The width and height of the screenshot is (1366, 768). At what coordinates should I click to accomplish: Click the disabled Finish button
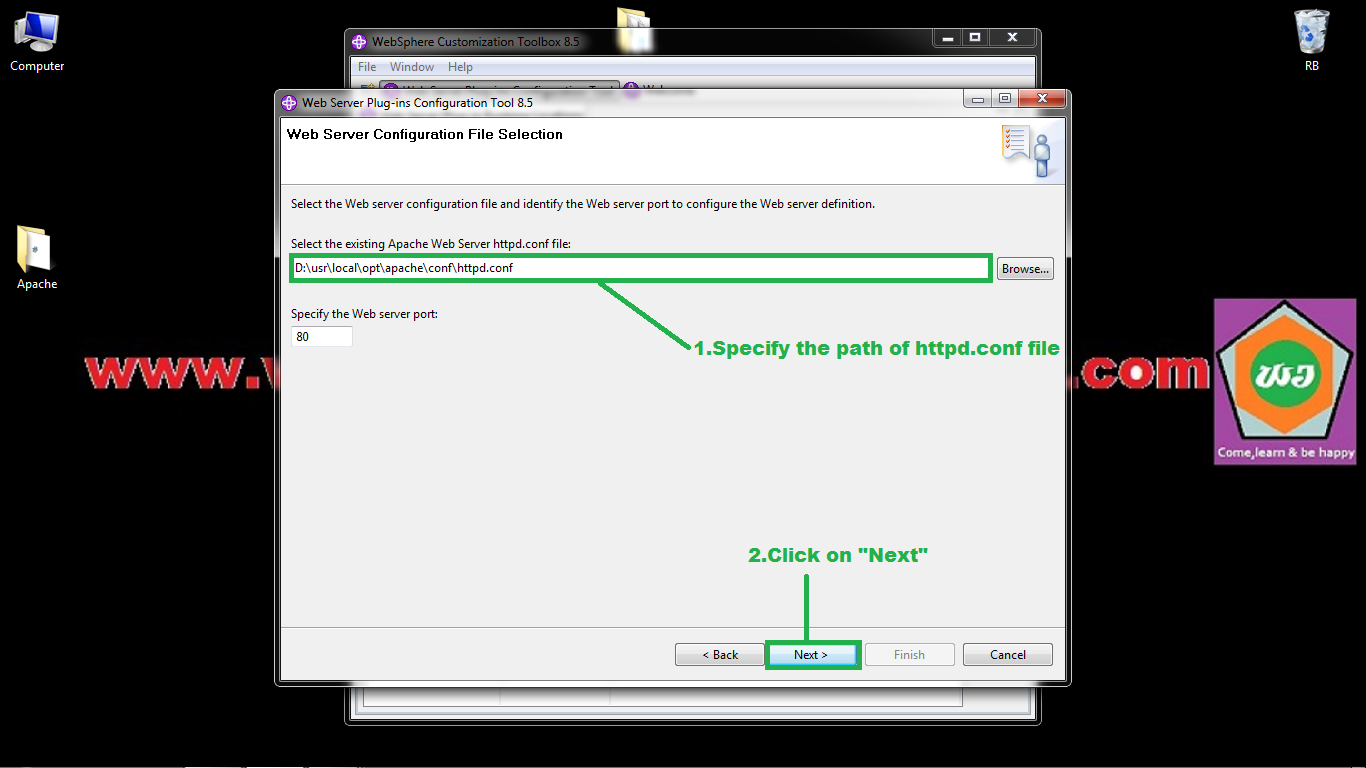pyautogui.click(x=909, y=654)
